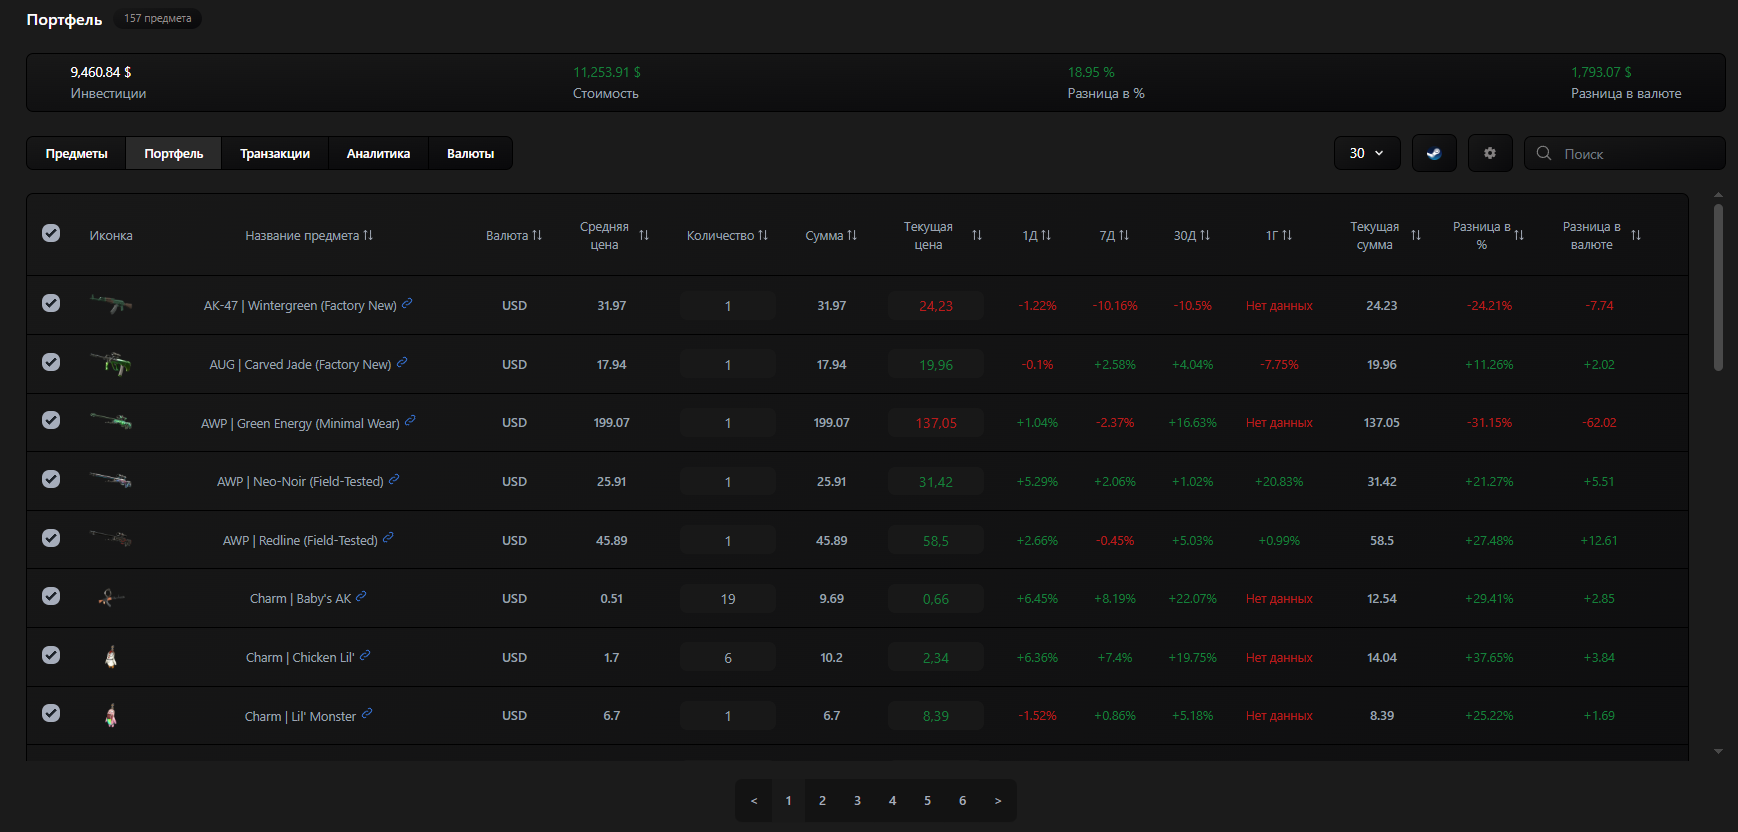This screenshot has height=832, width=1738.
Task: Uncheck the Charm Chicken Lil' row checkbox
Action: [51, 655]
